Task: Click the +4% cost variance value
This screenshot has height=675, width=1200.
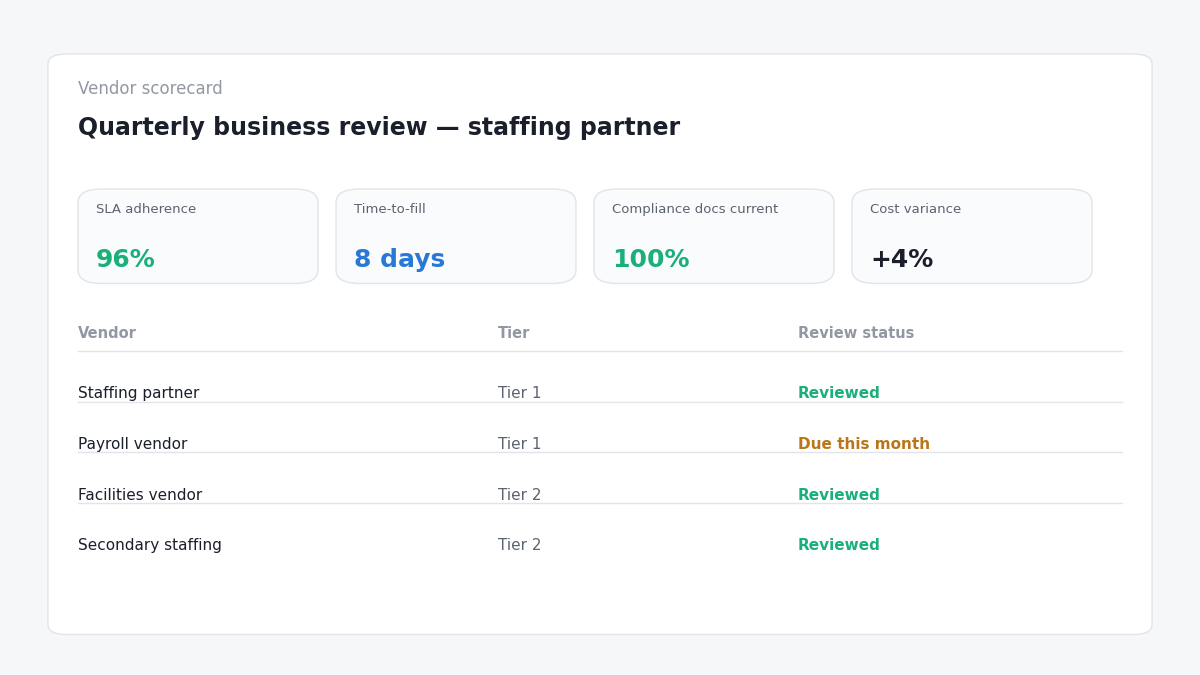Action: pos(902,260)
